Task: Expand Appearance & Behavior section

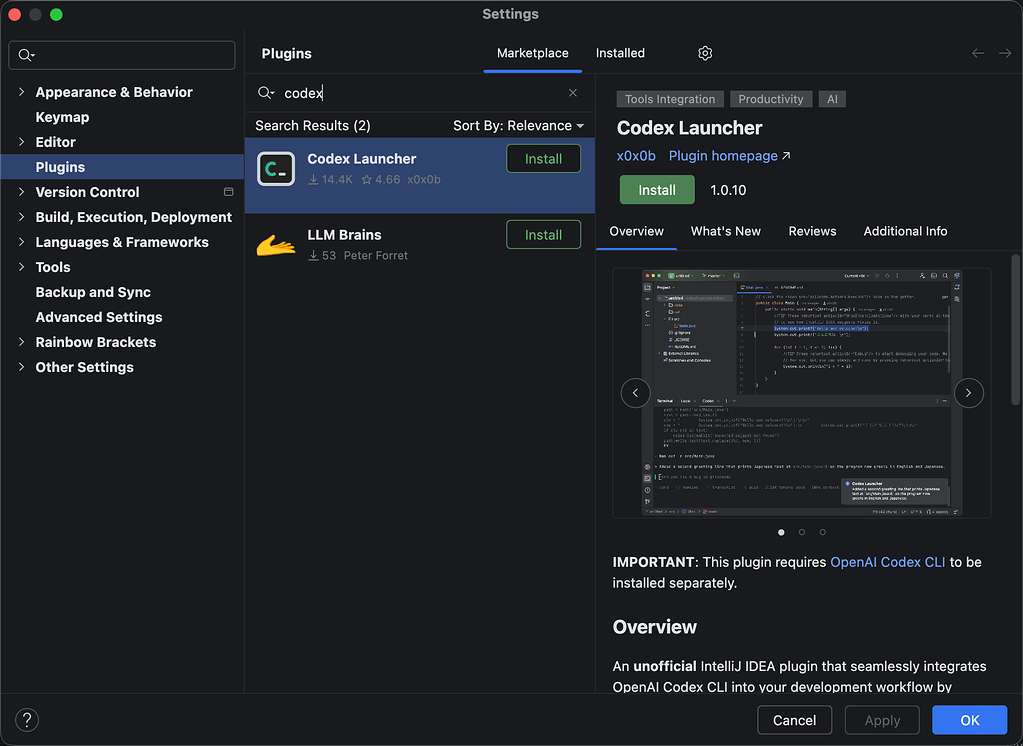Action: pyautogui.click(x=22, y=92)
